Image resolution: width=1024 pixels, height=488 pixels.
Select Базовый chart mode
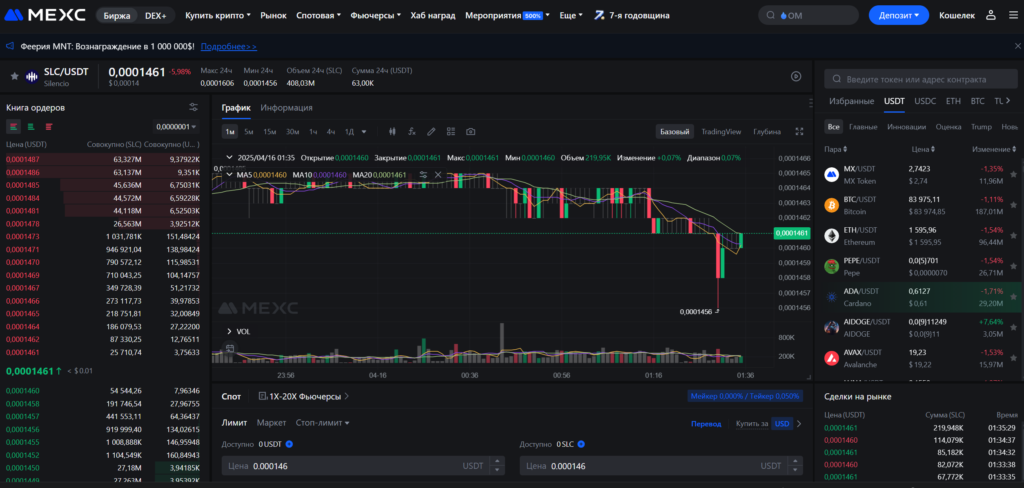point(675,131)
